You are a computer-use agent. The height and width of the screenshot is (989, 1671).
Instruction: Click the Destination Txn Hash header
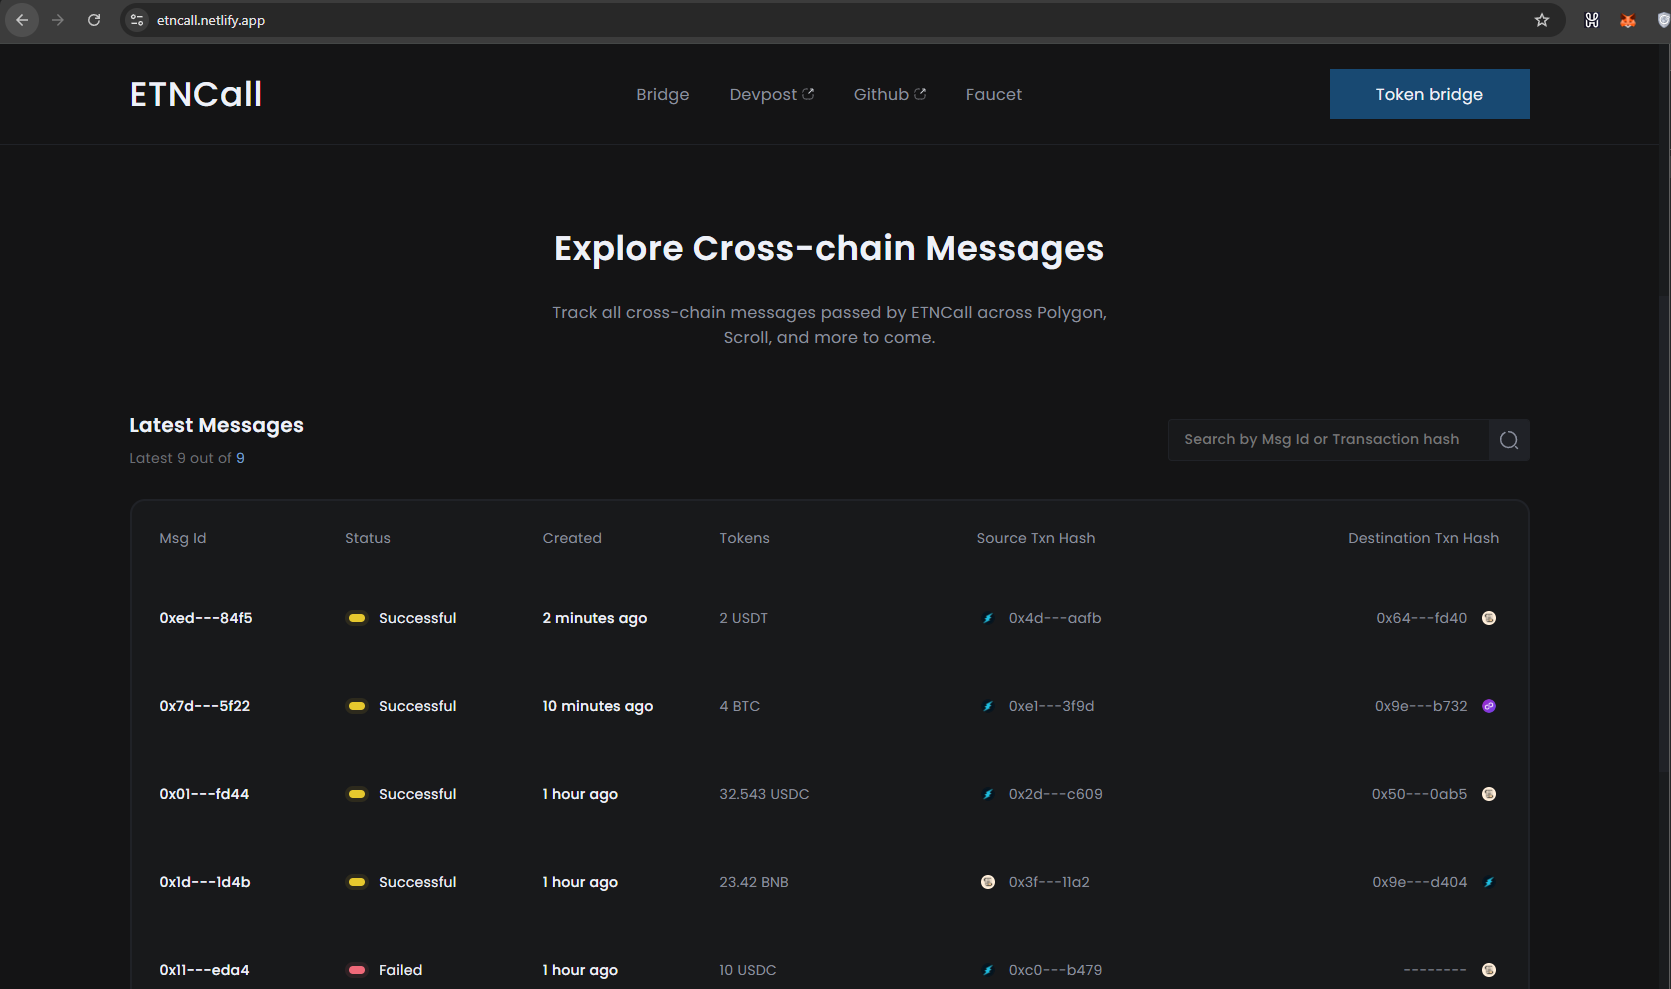1424,538
